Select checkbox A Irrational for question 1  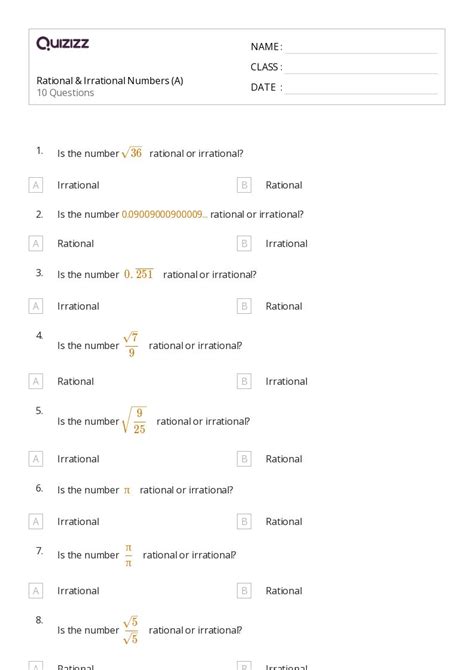(x=35, y=185)
